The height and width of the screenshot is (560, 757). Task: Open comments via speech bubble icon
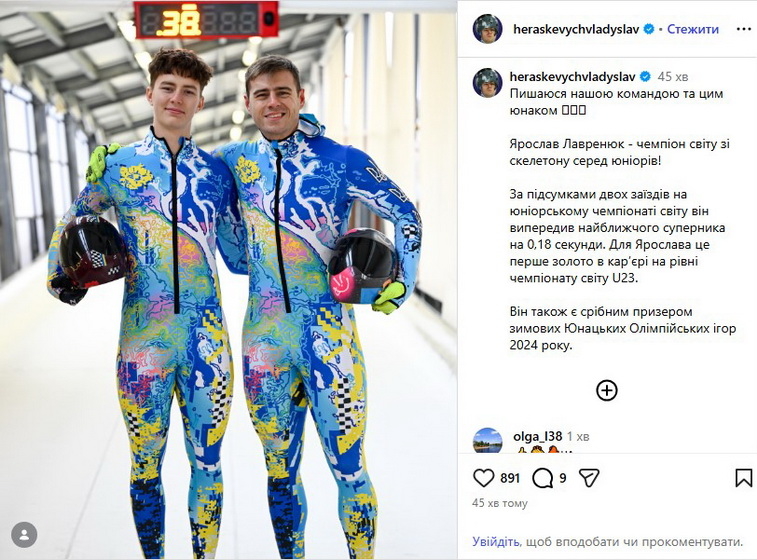542,478
